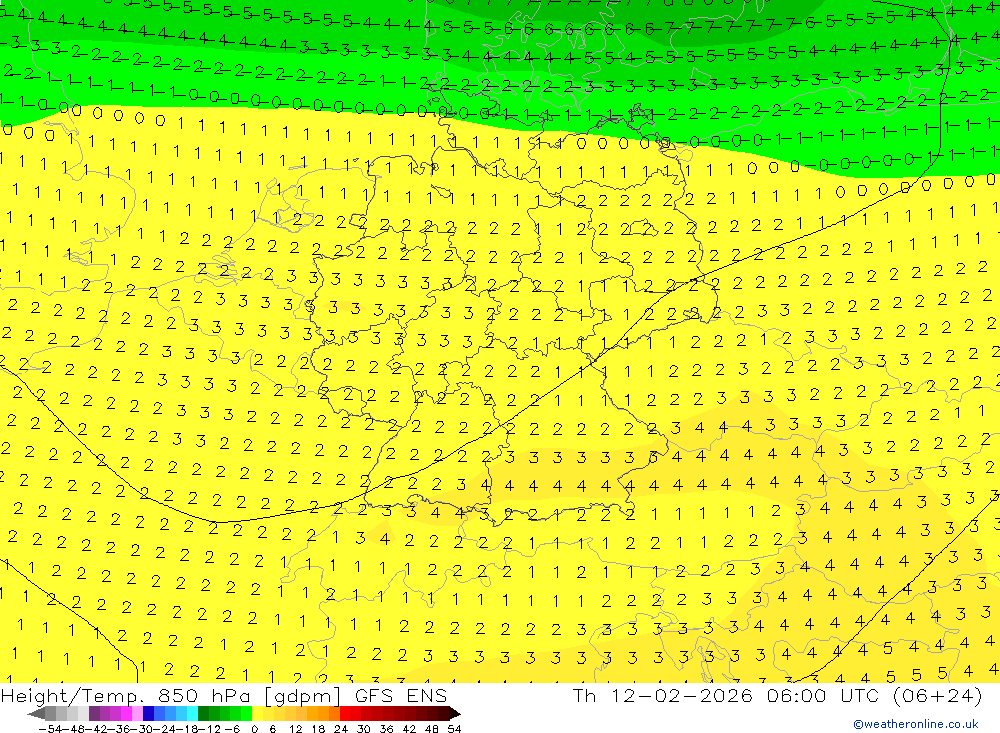The height and width of the screenshot is (733, 1000).
Task: Click the '18' legend scale label
Action: point(318,729)
